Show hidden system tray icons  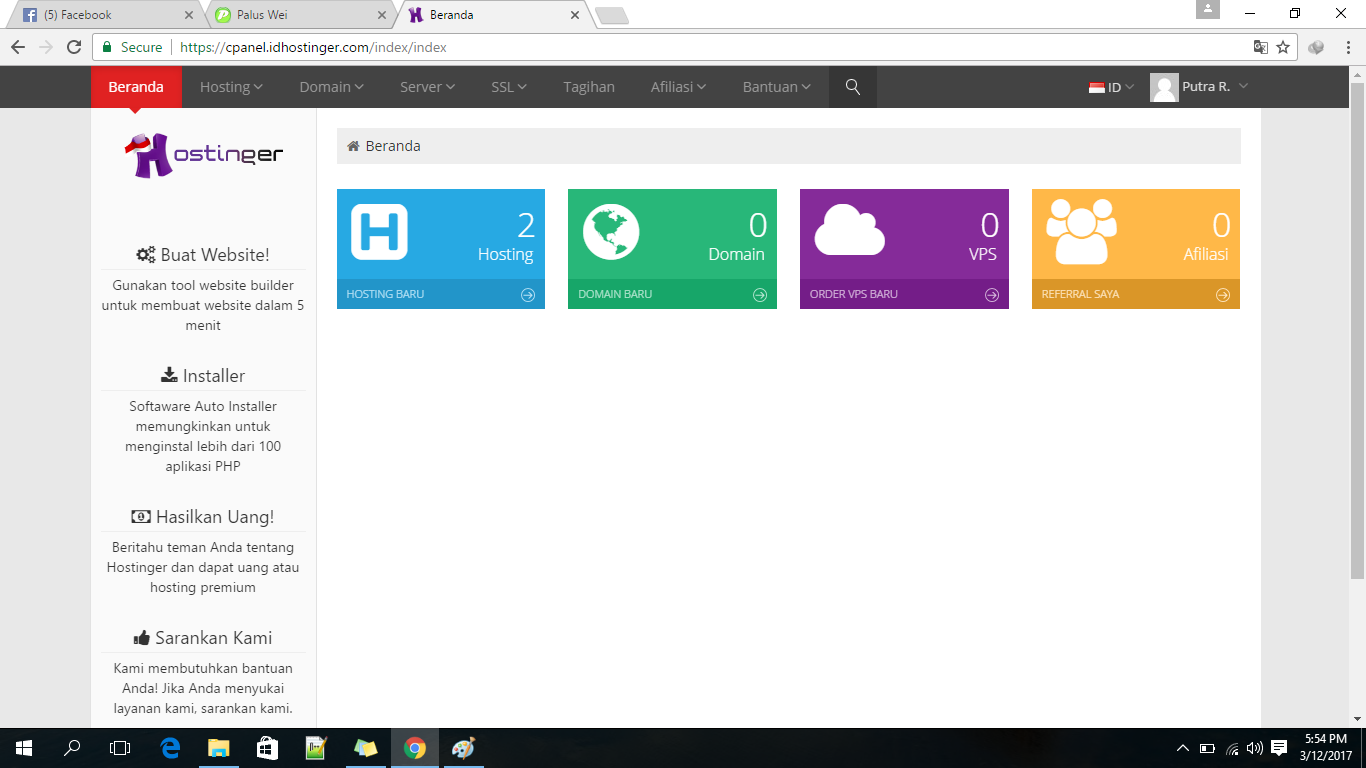[x=1183, y=748]
